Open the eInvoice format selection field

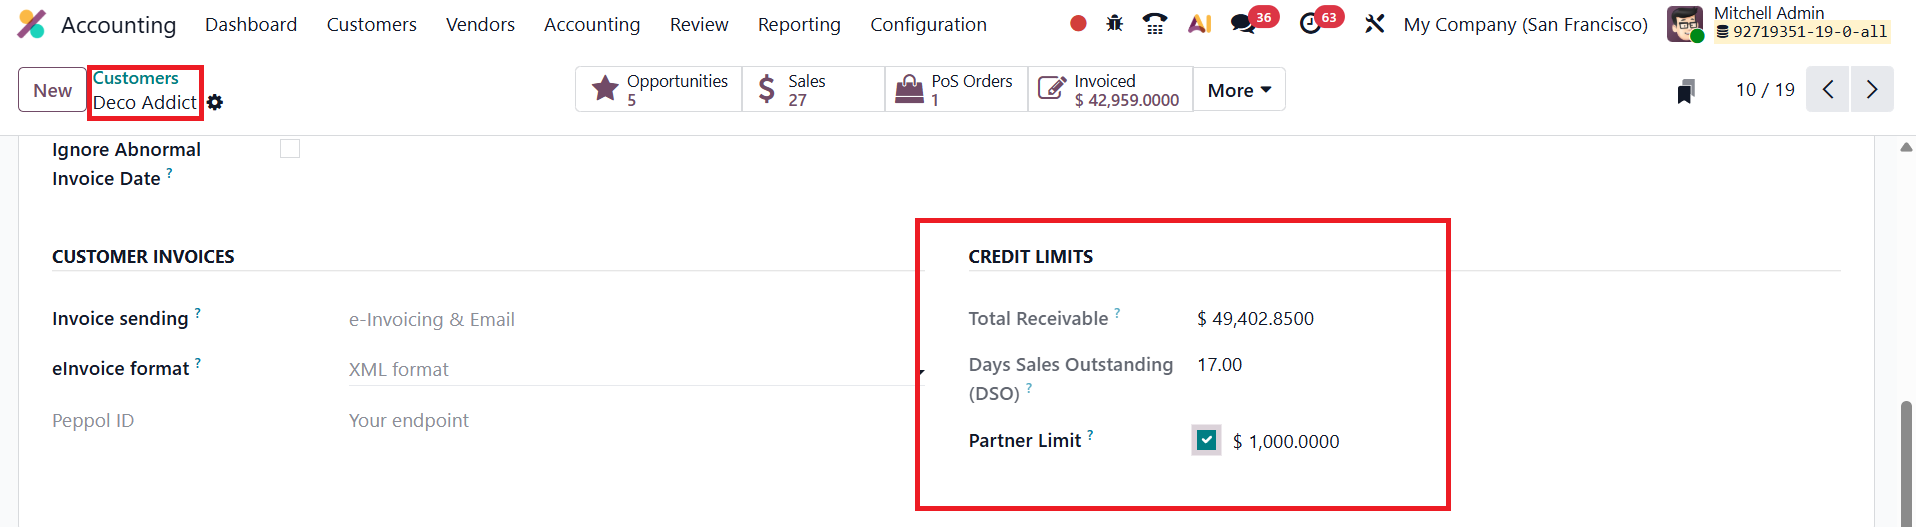coord(630,370)
